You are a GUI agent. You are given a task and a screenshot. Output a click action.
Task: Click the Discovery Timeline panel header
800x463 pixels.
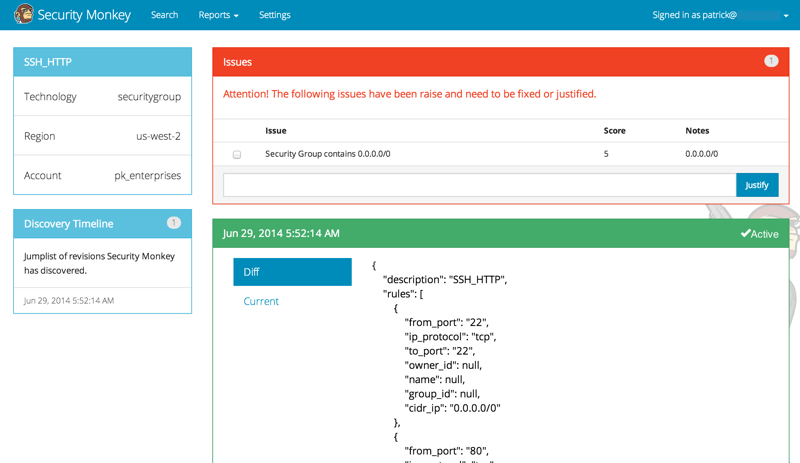pyautogui.click(x=103, y=224)
